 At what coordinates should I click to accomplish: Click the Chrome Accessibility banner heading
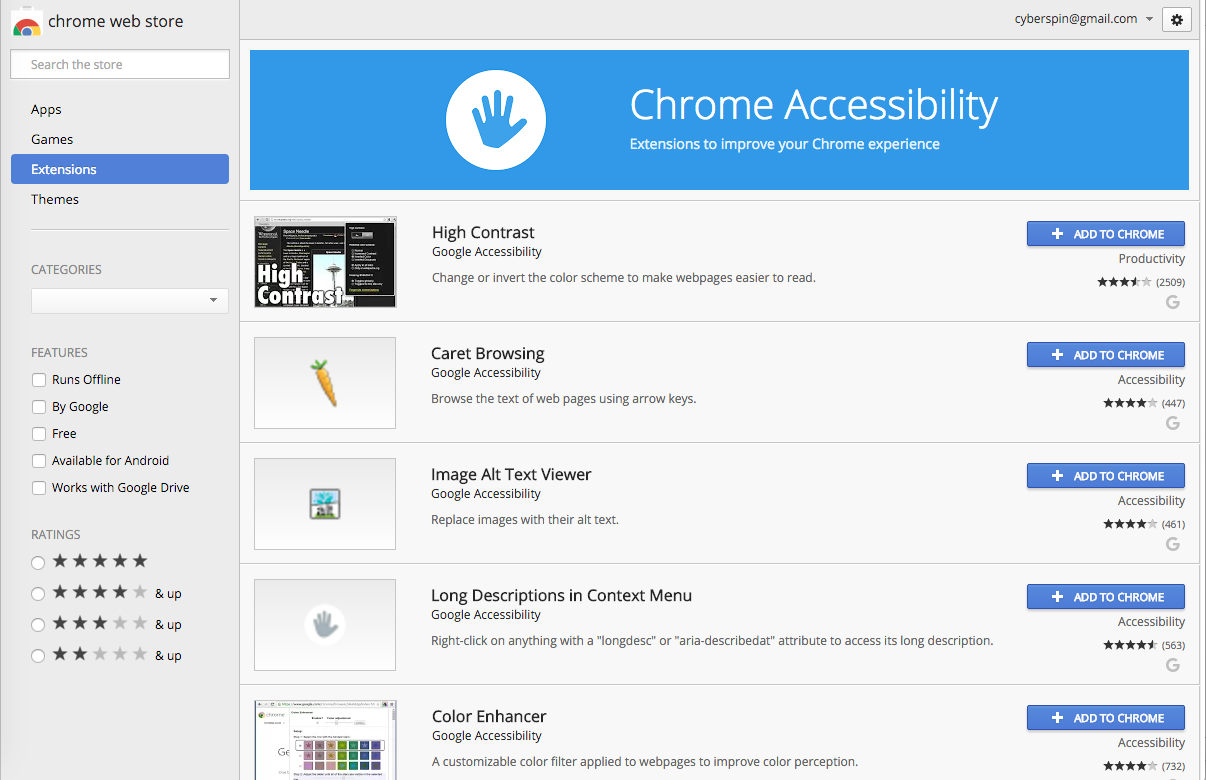[x=814, y=105]
